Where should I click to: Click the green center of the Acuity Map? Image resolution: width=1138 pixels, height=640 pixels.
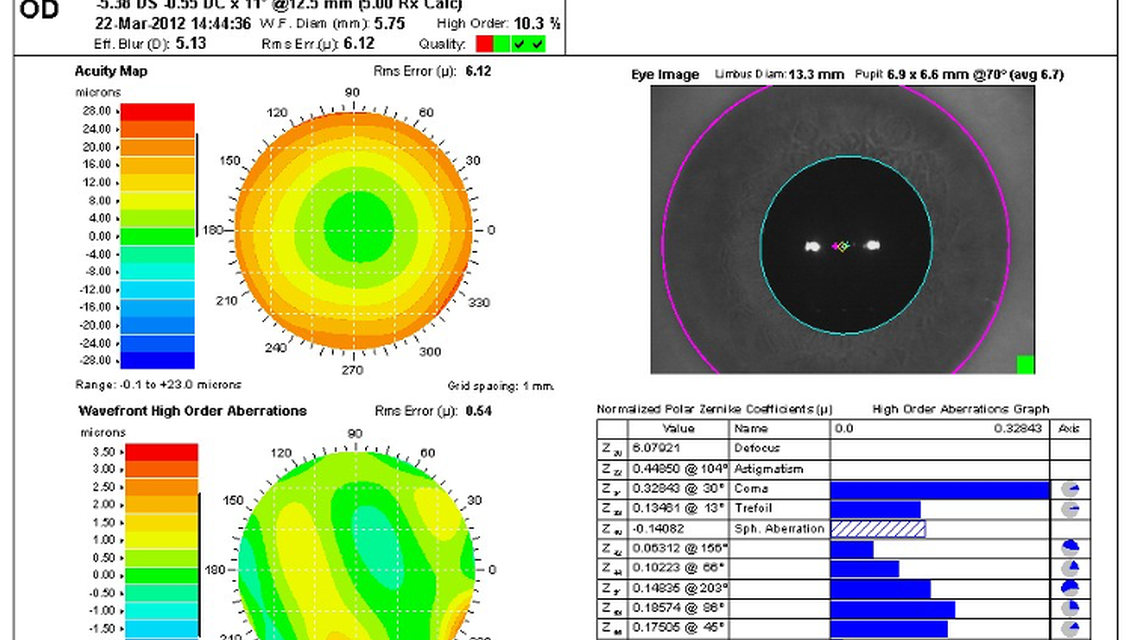[x=359, y=227]
